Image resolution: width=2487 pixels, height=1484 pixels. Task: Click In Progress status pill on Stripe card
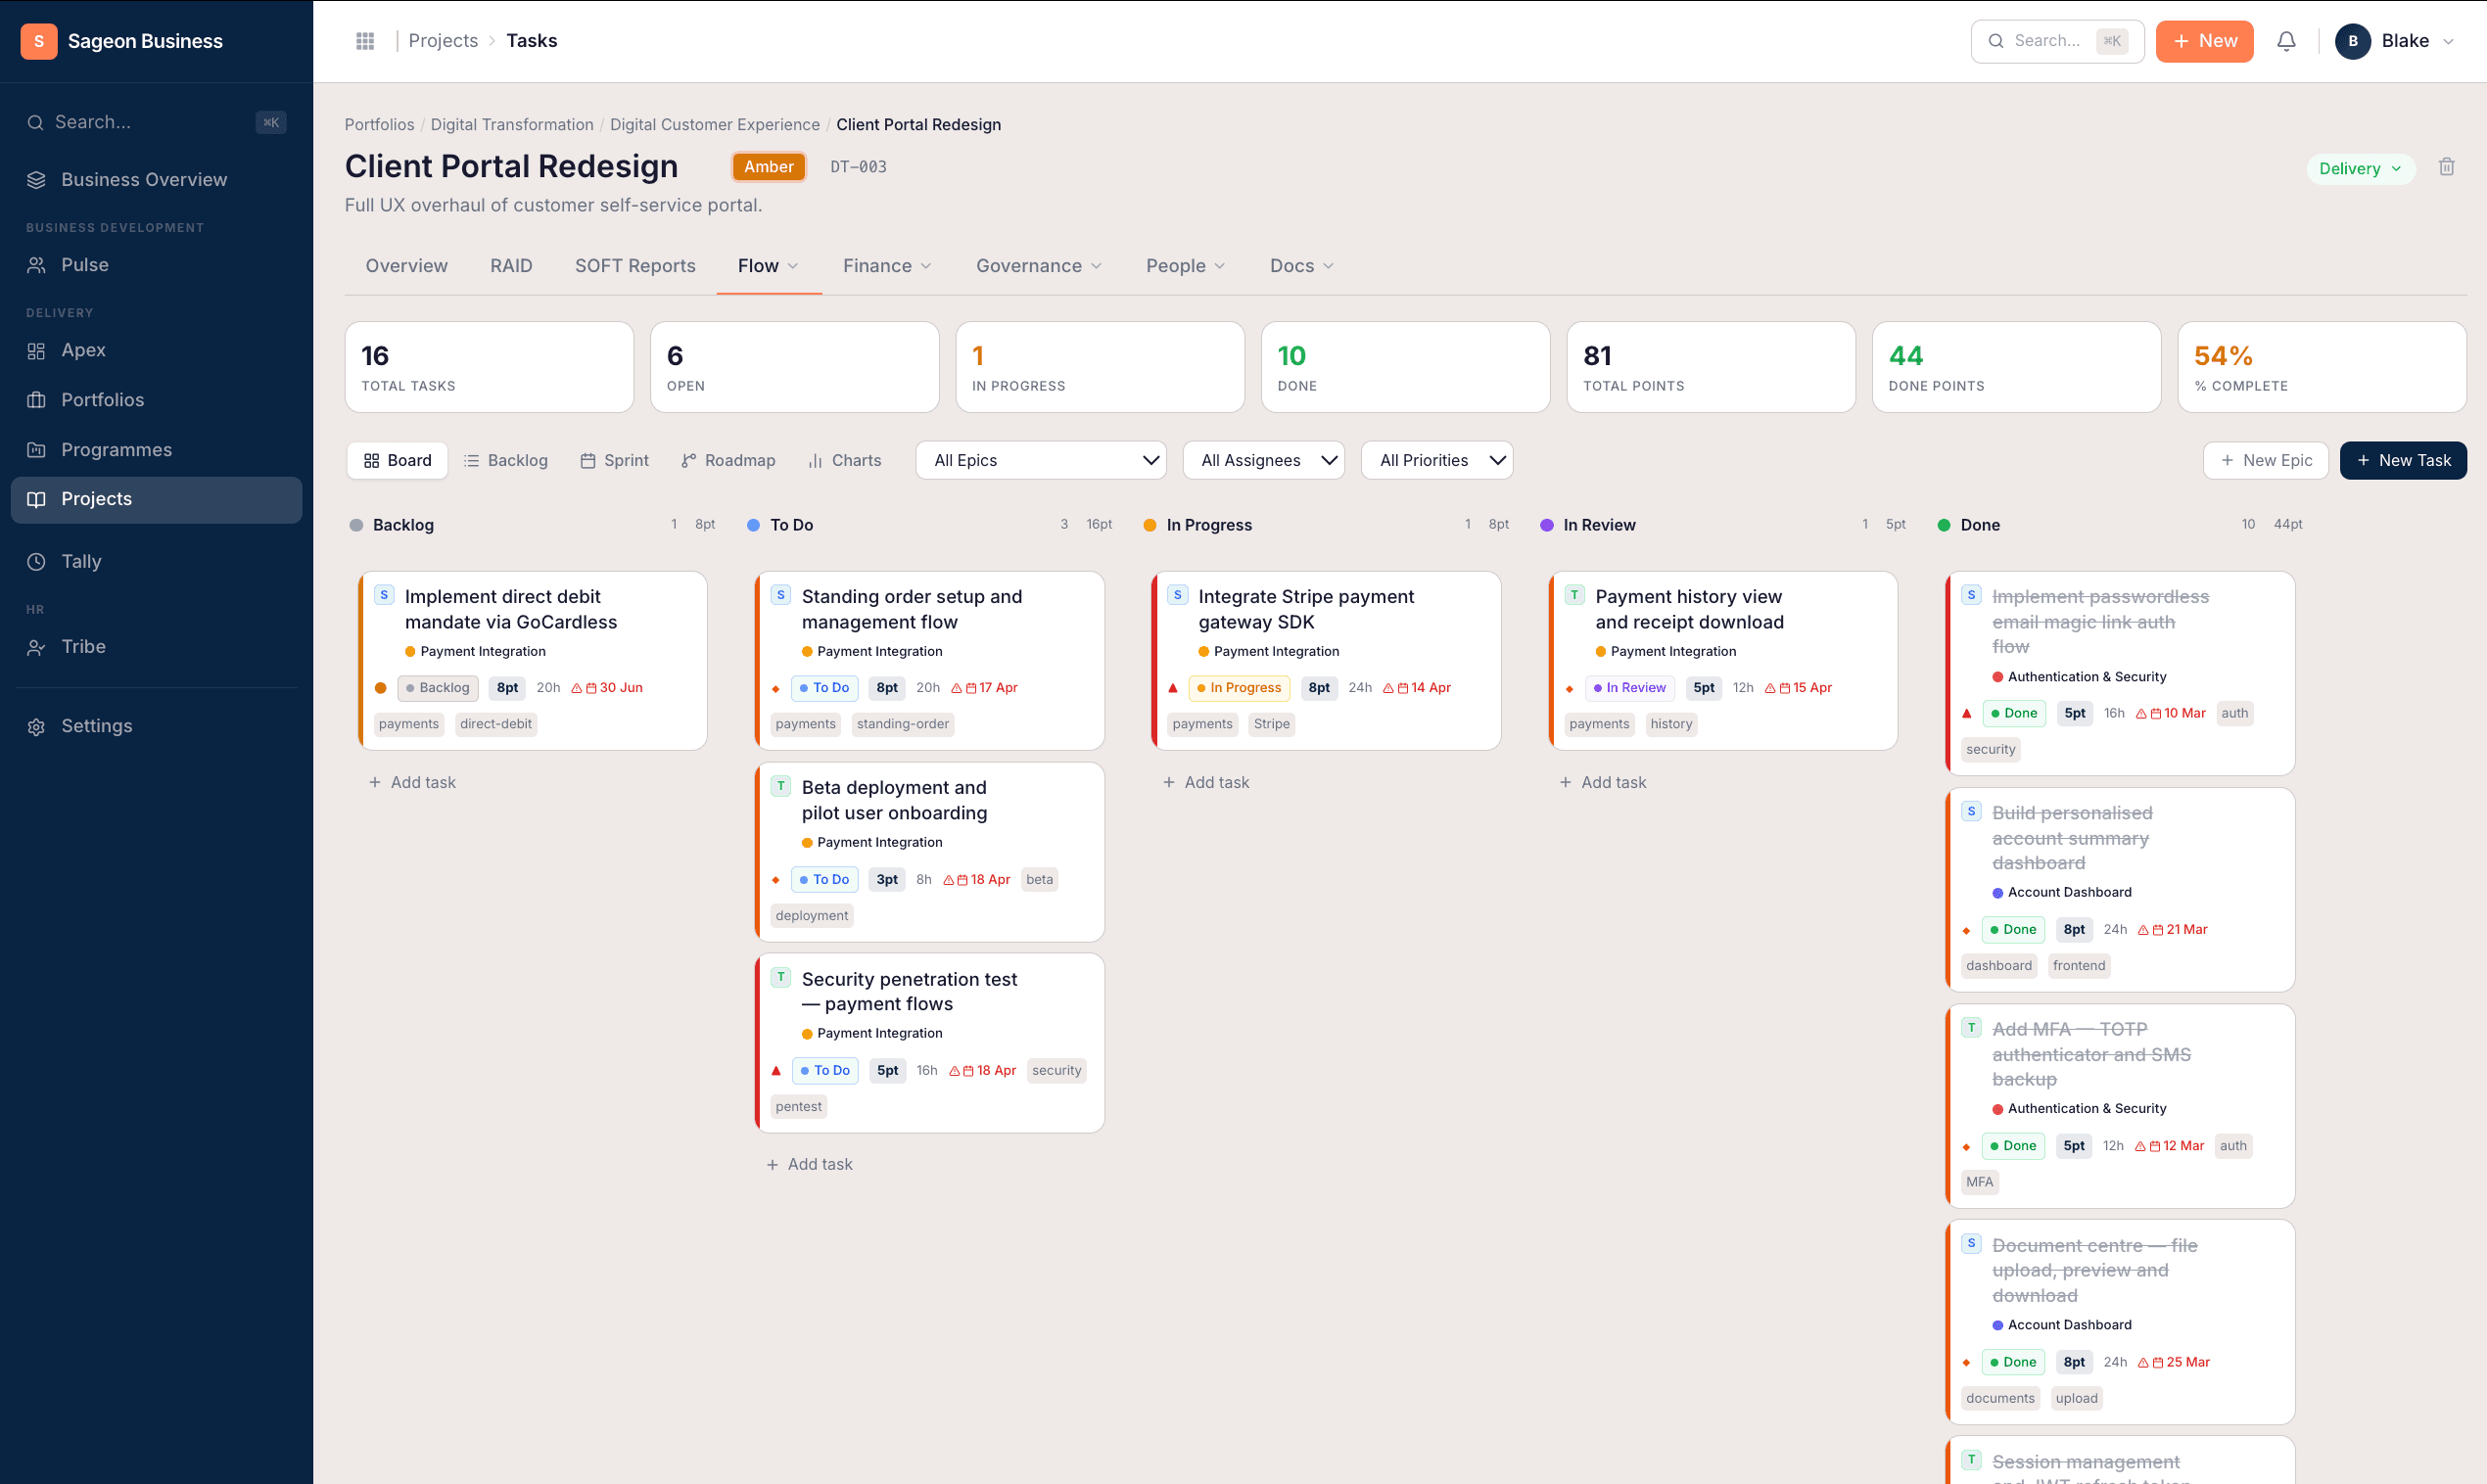[x=1239, y=688]
